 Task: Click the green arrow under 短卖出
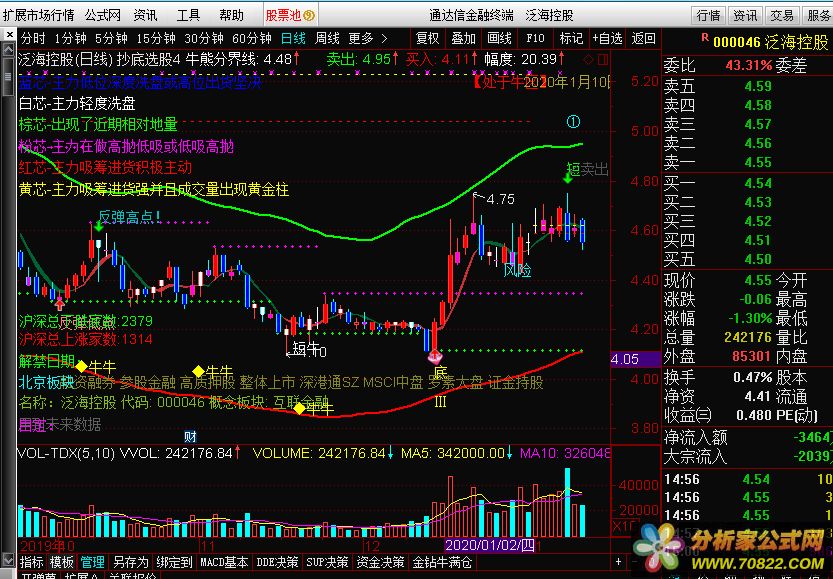pyautogui.click(x=568, y=178)
